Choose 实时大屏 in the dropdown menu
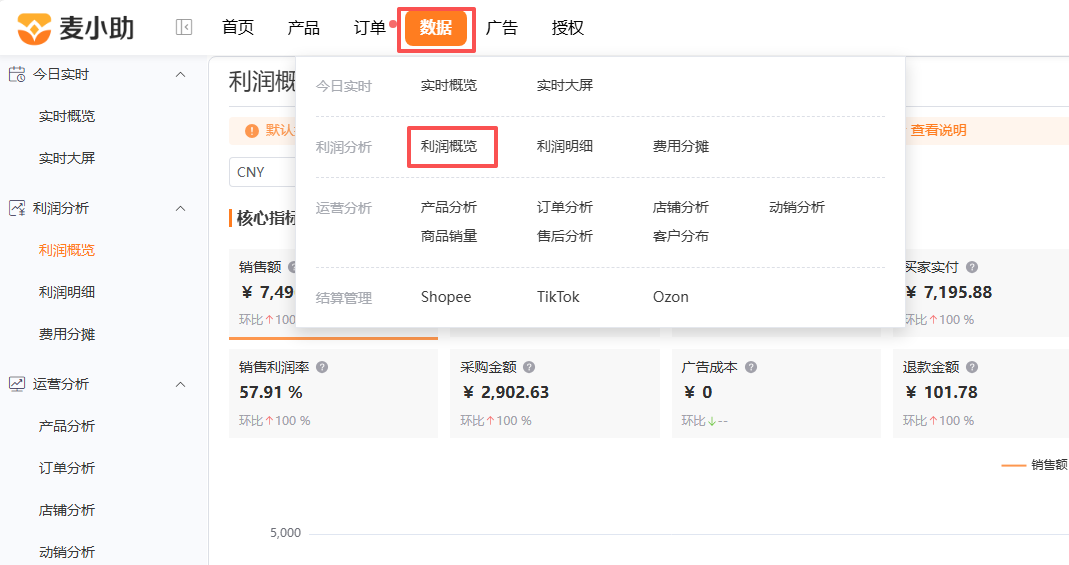Screen dimensions: 1069x565 tap(564, 85)
